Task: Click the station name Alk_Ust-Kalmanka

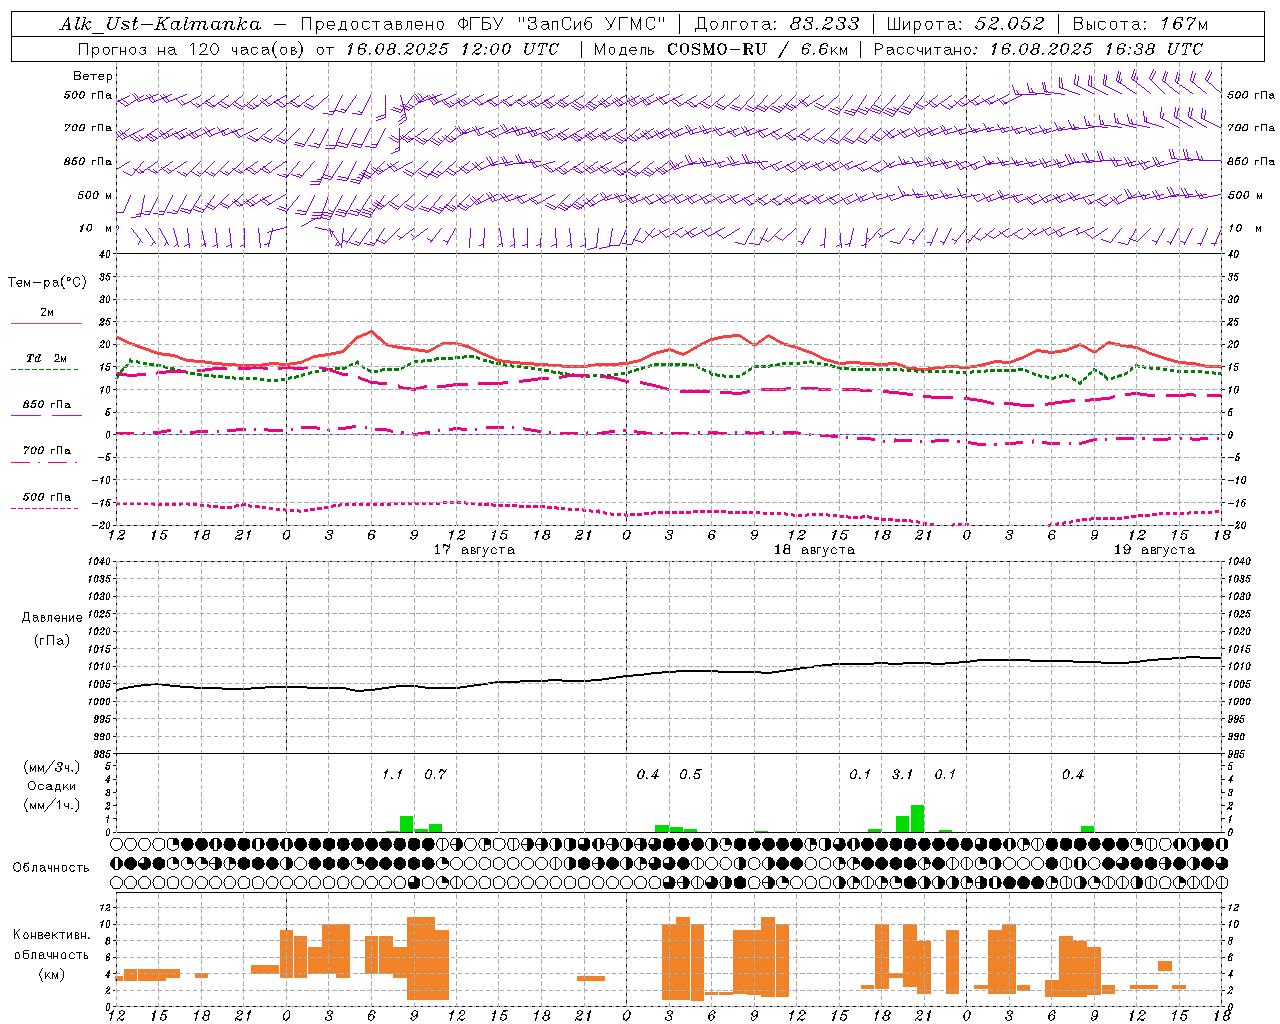Action: pos(160,24)
